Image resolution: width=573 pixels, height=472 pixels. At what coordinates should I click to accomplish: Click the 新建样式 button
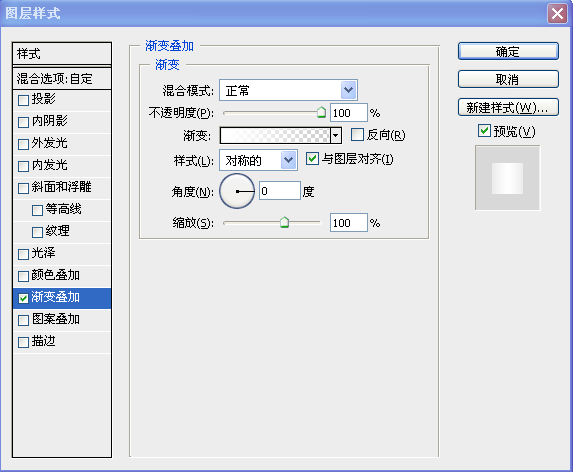pos(508,107)
